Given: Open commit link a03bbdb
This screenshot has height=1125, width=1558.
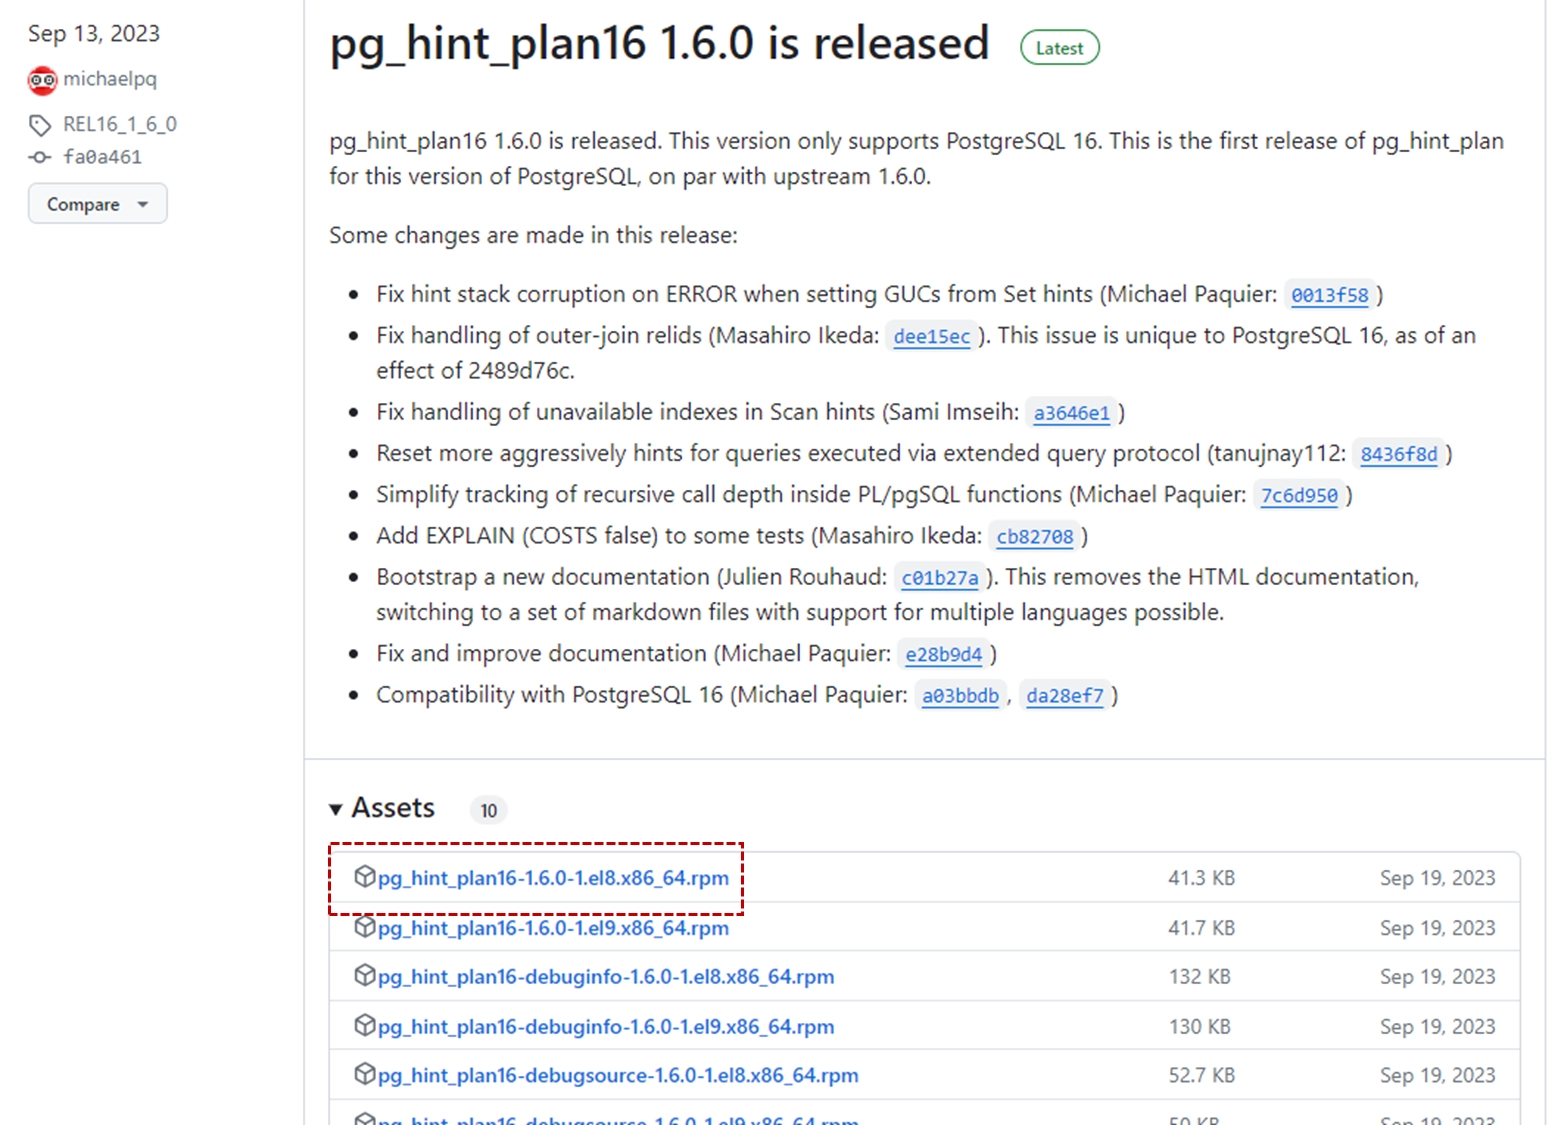Looking at the screenshot, I should (x=960, y=696).
